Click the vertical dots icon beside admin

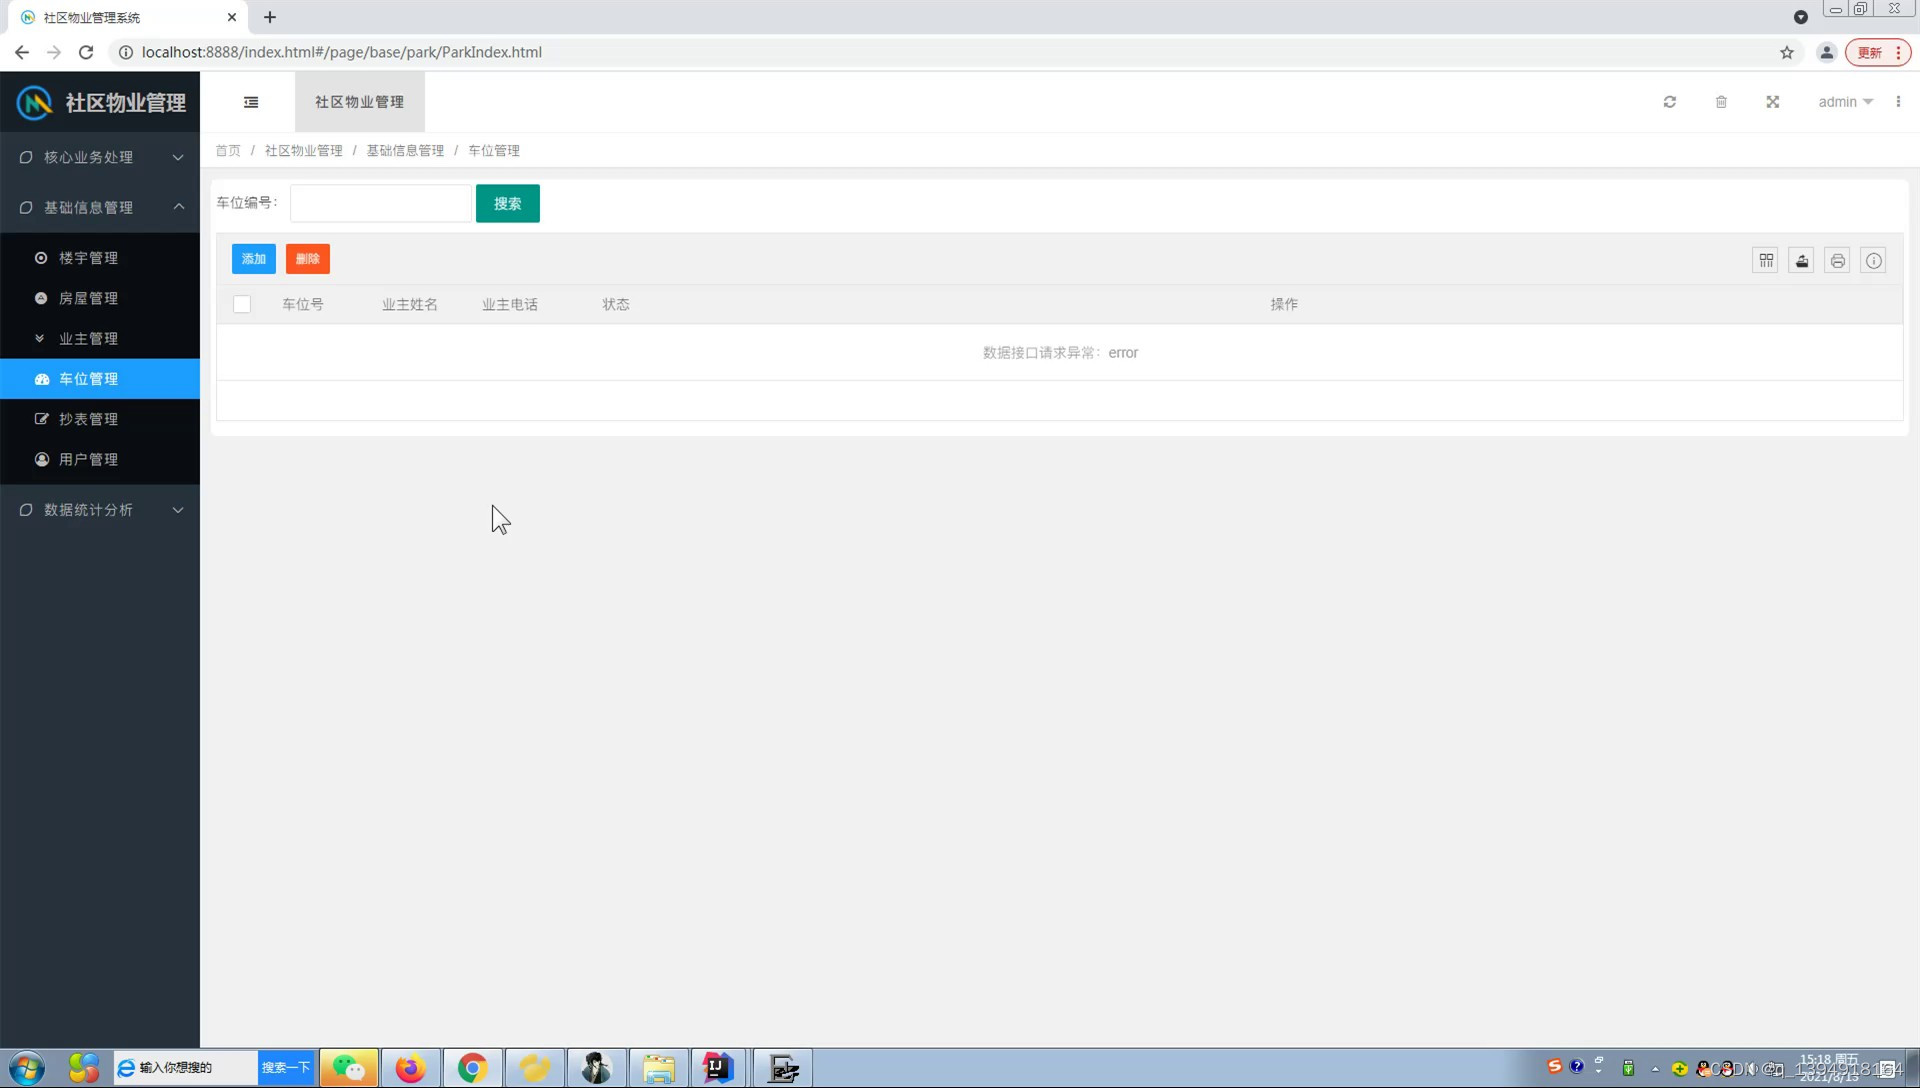[1898, 102]
